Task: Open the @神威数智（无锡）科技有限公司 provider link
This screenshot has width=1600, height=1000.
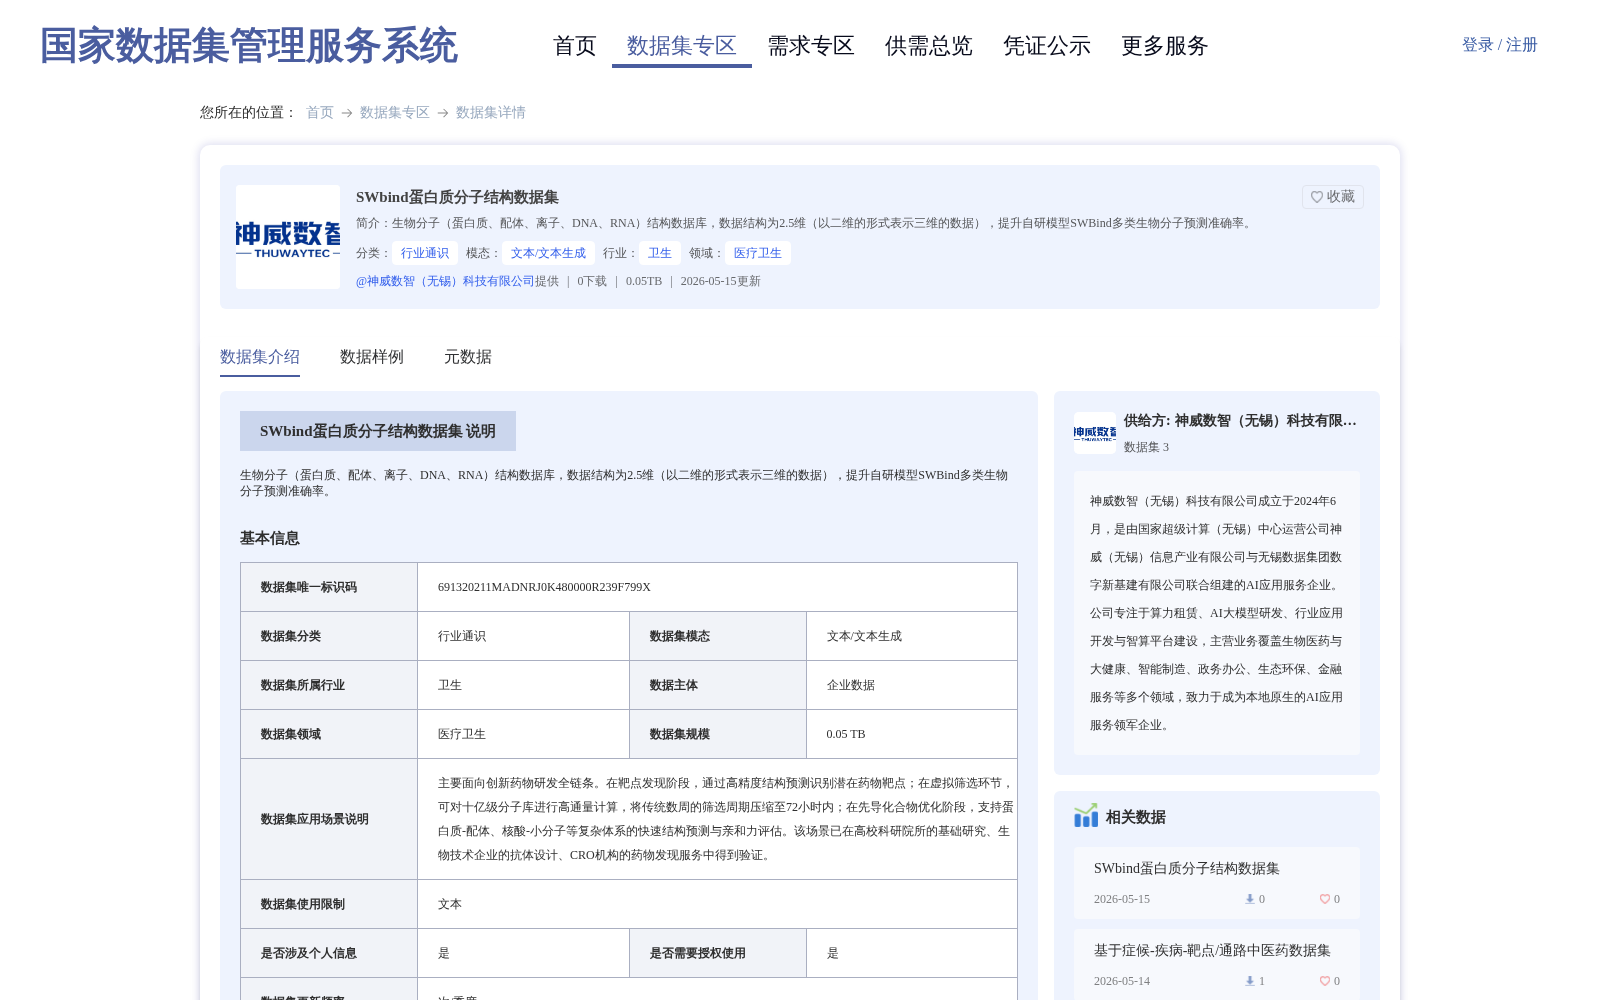Action: tap(445, 281)
